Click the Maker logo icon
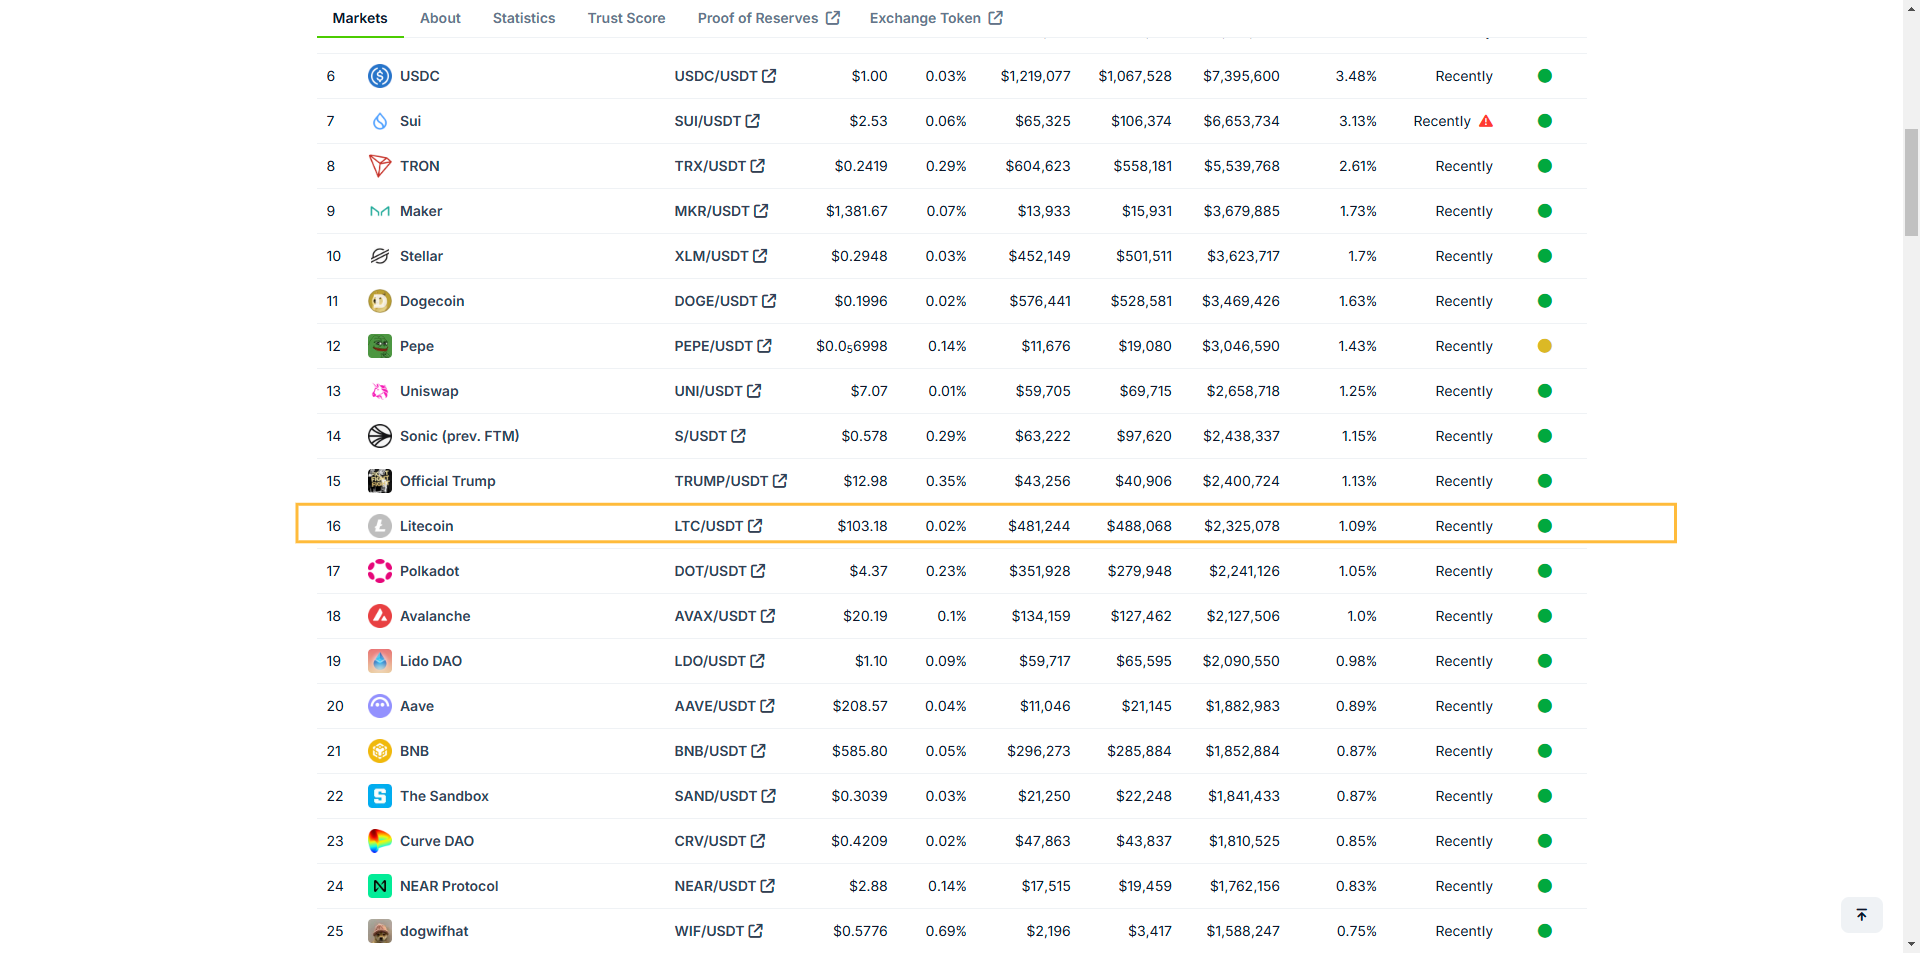 (380, 211)
